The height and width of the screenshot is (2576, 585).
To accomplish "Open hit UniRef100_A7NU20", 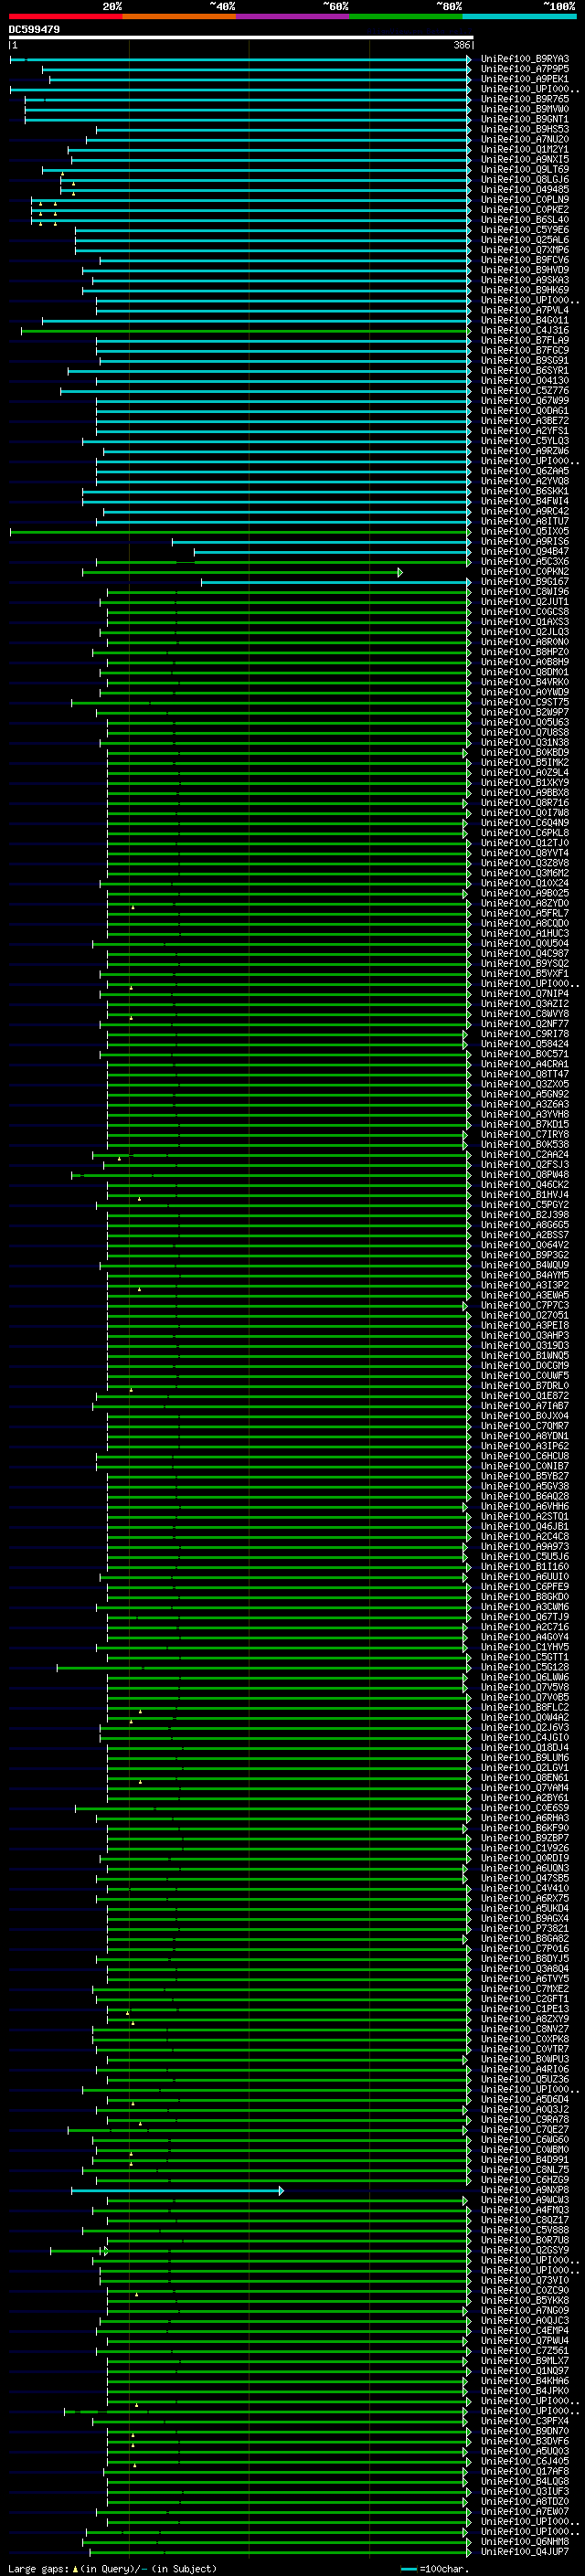I will point(524,139).
